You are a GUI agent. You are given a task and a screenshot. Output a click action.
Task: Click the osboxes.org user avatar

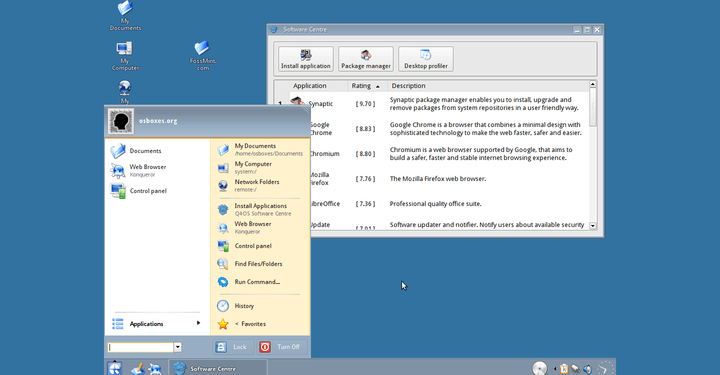[121, 121]
